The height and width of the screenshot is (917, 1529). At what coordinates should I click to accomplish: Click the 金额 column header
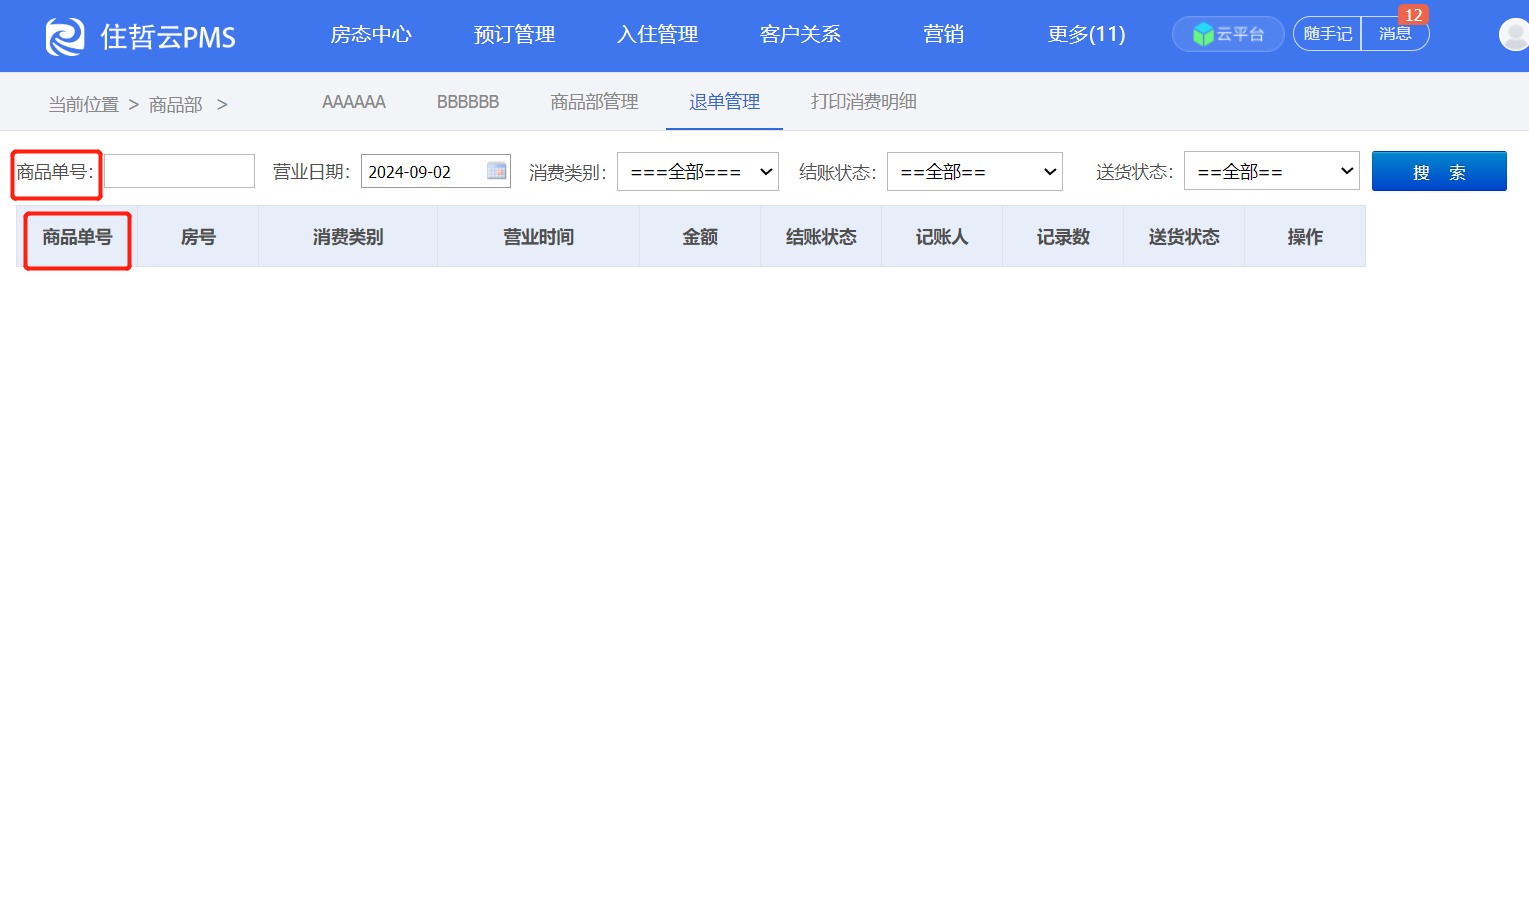(700, 237)
